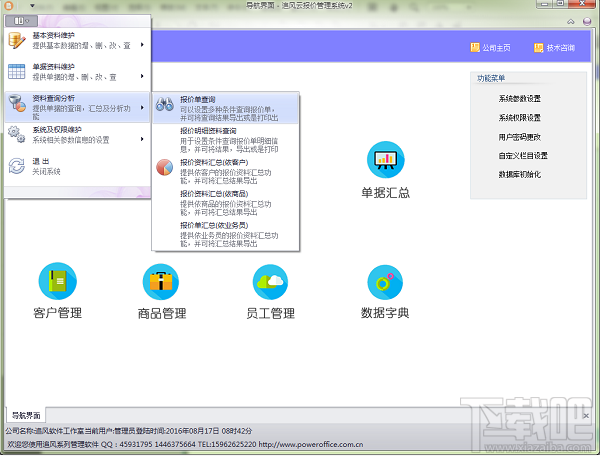Open the 技术咨询 link

coord(554,48)
